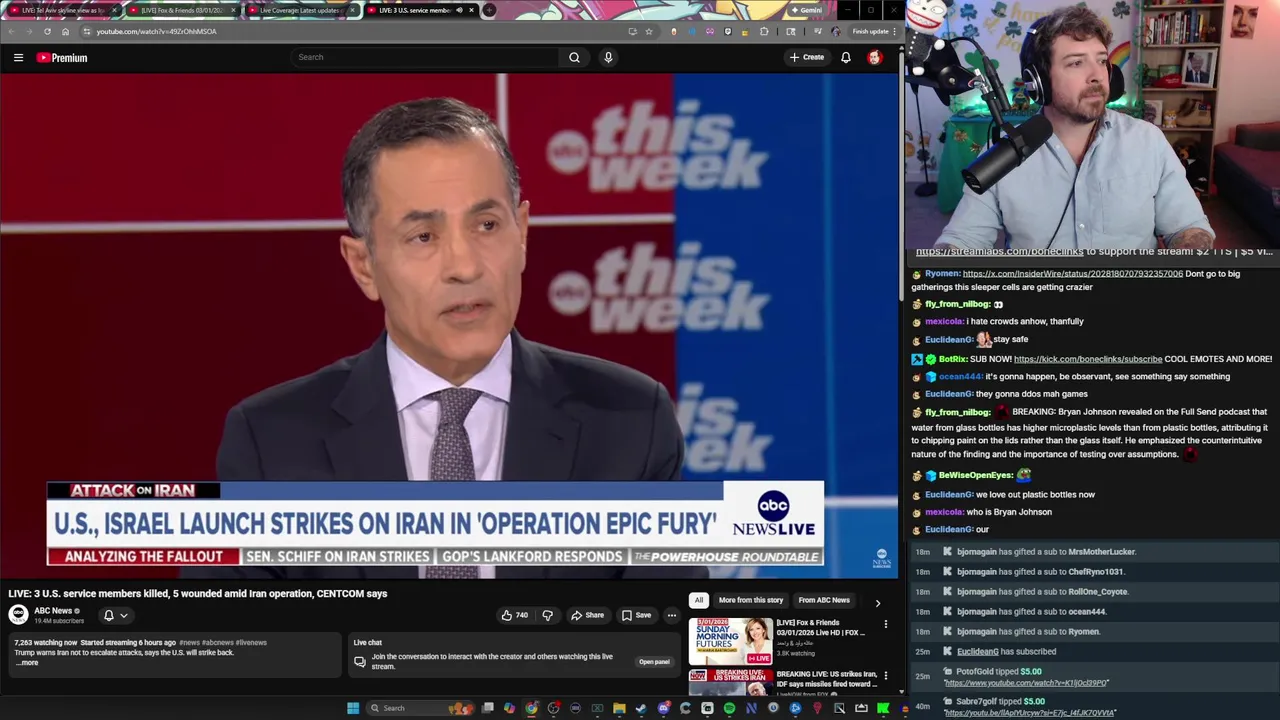Go to YouTube Premium home logo
This screenshot has width=1280, height=720.
62,58
